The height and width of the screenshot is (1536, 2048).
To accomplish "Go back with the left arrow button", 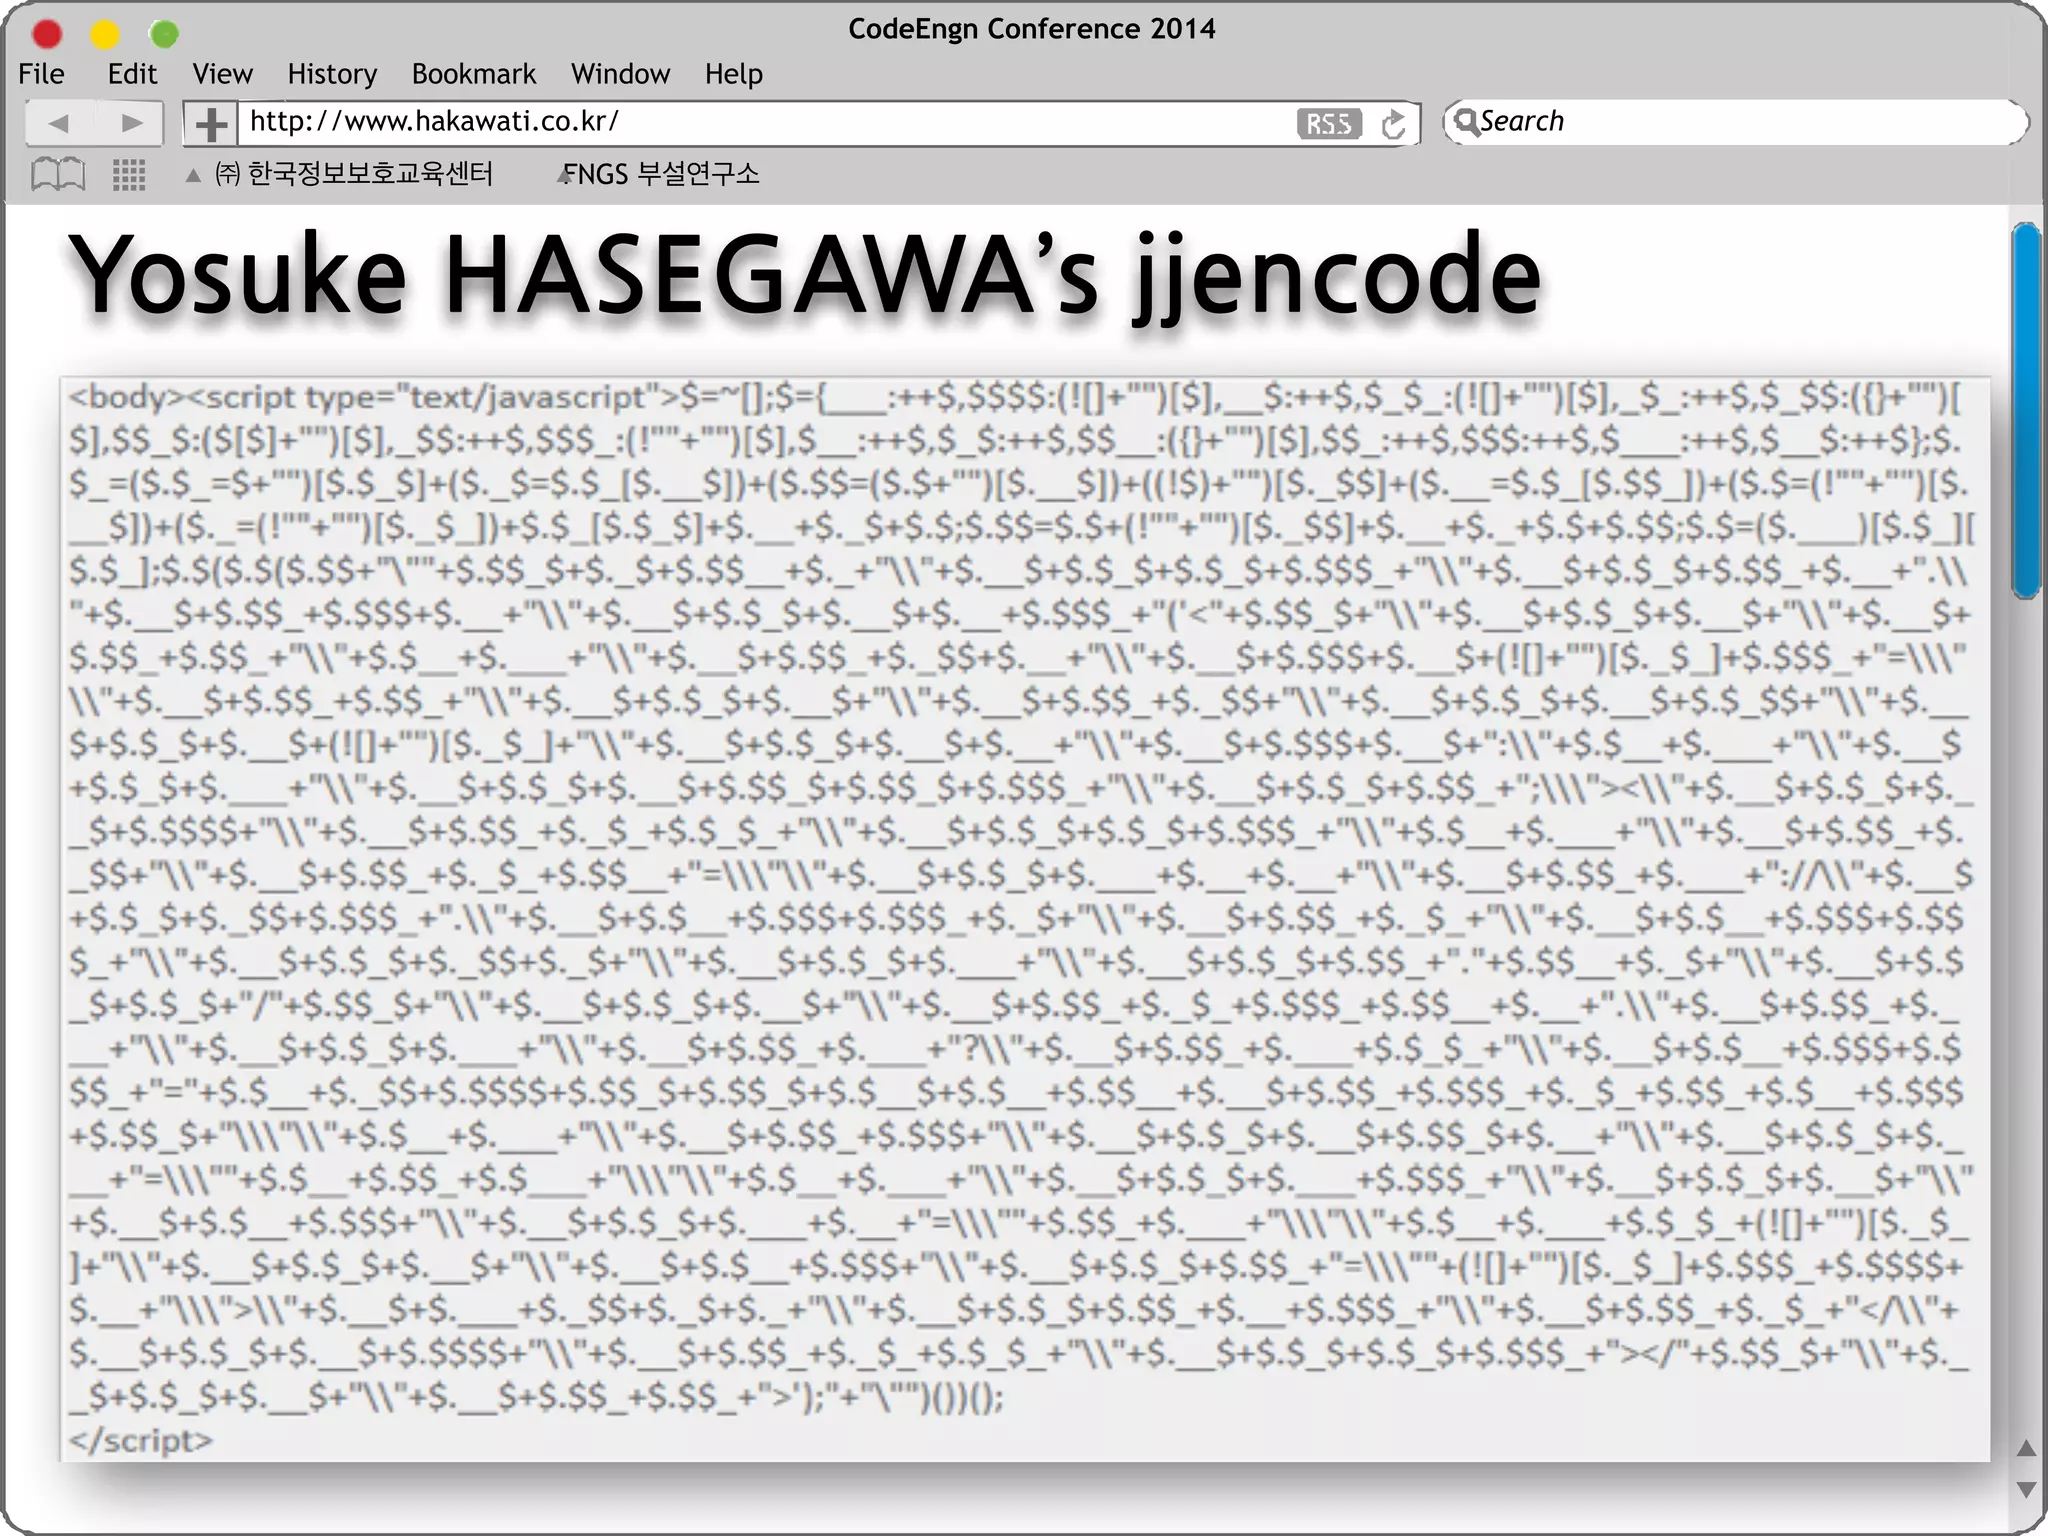I will coord(58,123).
